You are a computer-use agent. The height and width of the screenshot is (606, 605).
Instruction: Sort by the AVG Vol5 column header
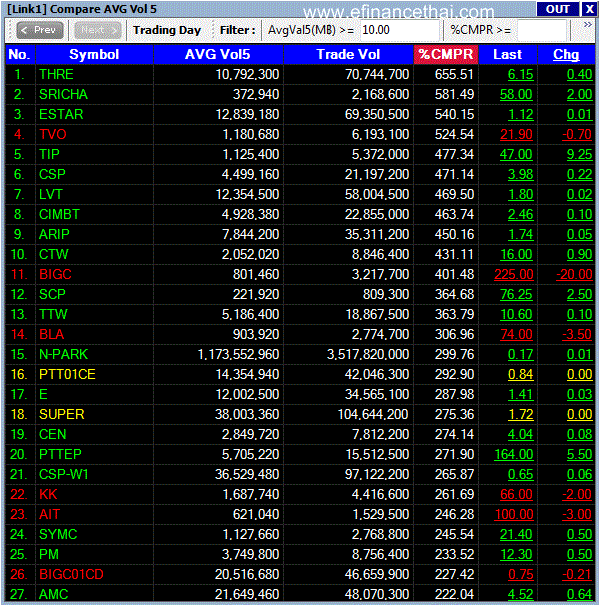pos(218,54)
